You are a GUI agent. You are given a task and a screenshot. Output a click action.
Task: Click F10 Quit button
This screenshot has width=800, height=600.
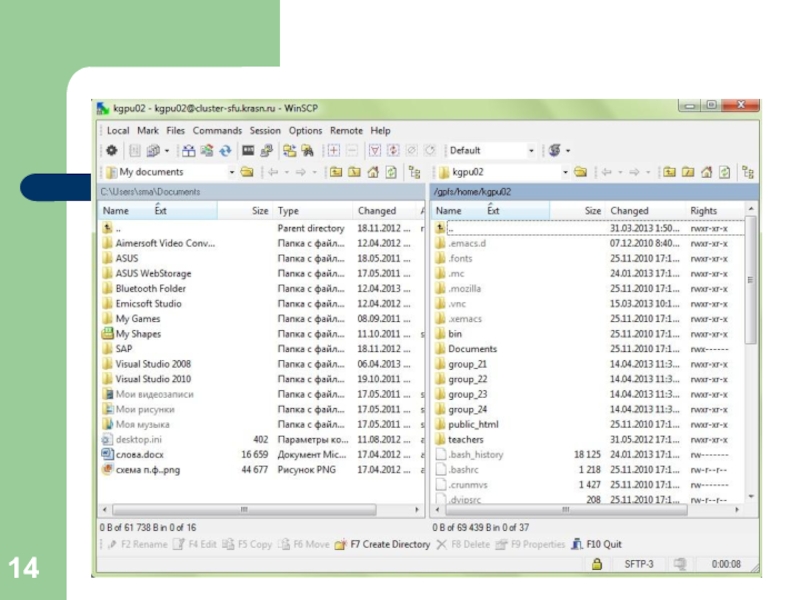point(597,545)
